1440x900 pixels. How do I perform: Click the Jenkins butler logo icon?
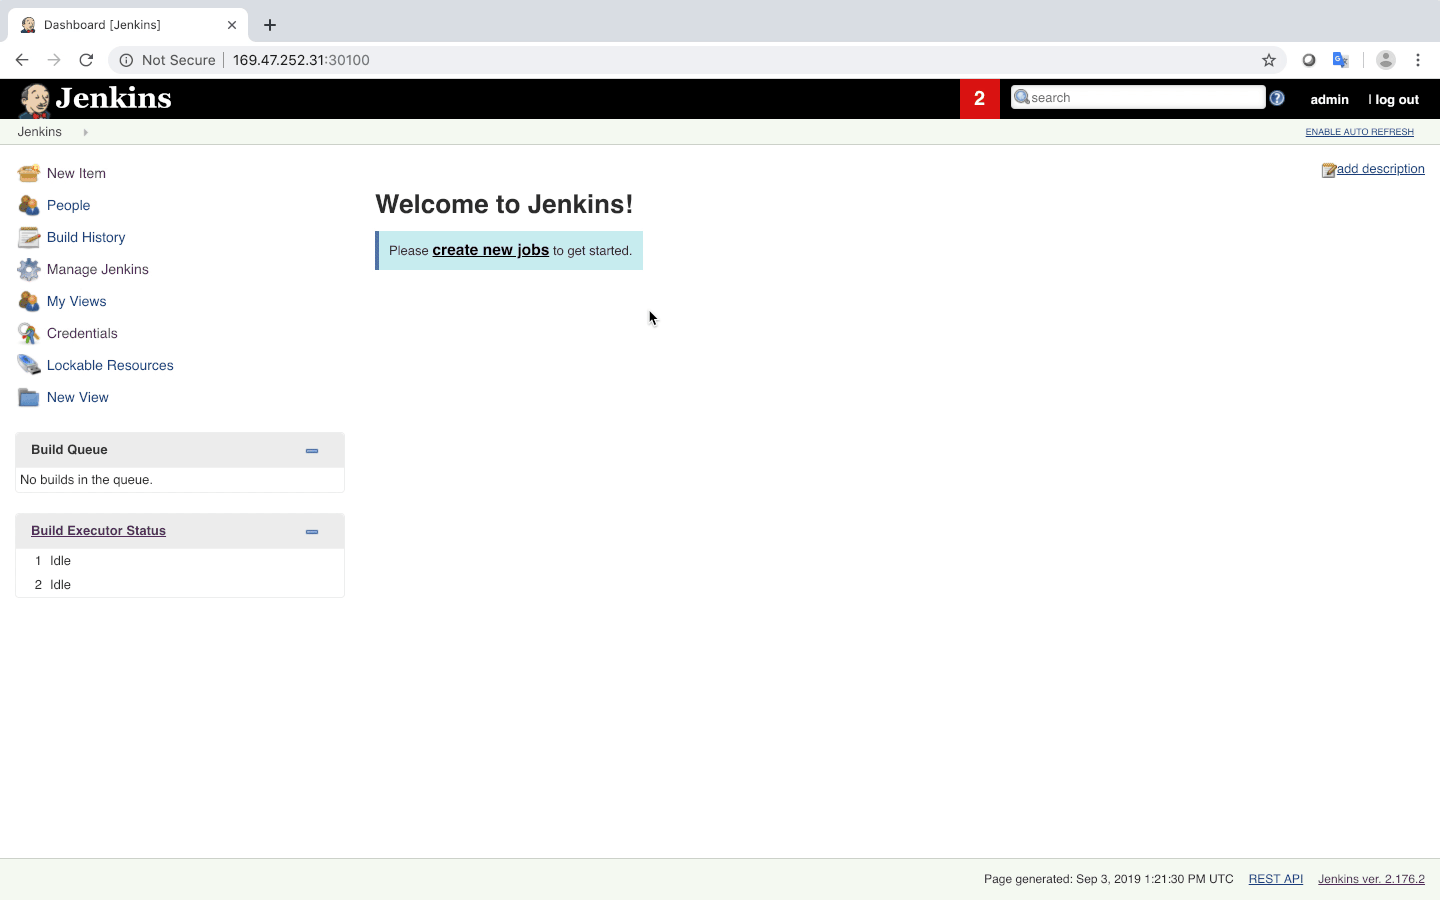35,100
